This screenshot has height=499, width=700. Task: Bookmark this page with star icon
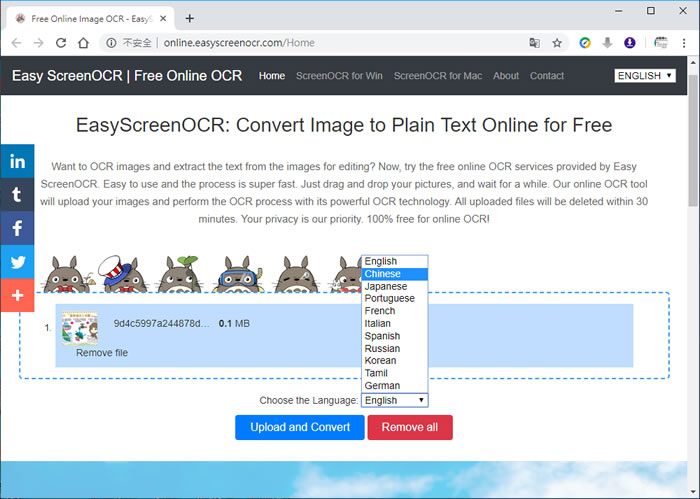coord(557,43)
